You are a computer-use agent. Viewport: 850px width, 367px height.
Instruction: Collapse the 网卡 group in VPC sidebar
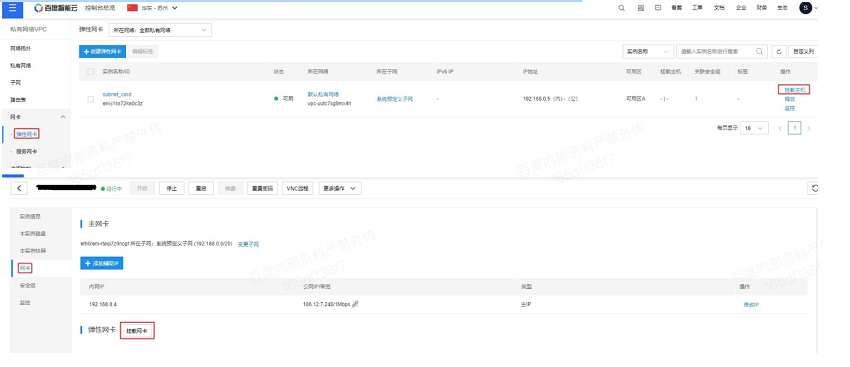tap(62, 117)
